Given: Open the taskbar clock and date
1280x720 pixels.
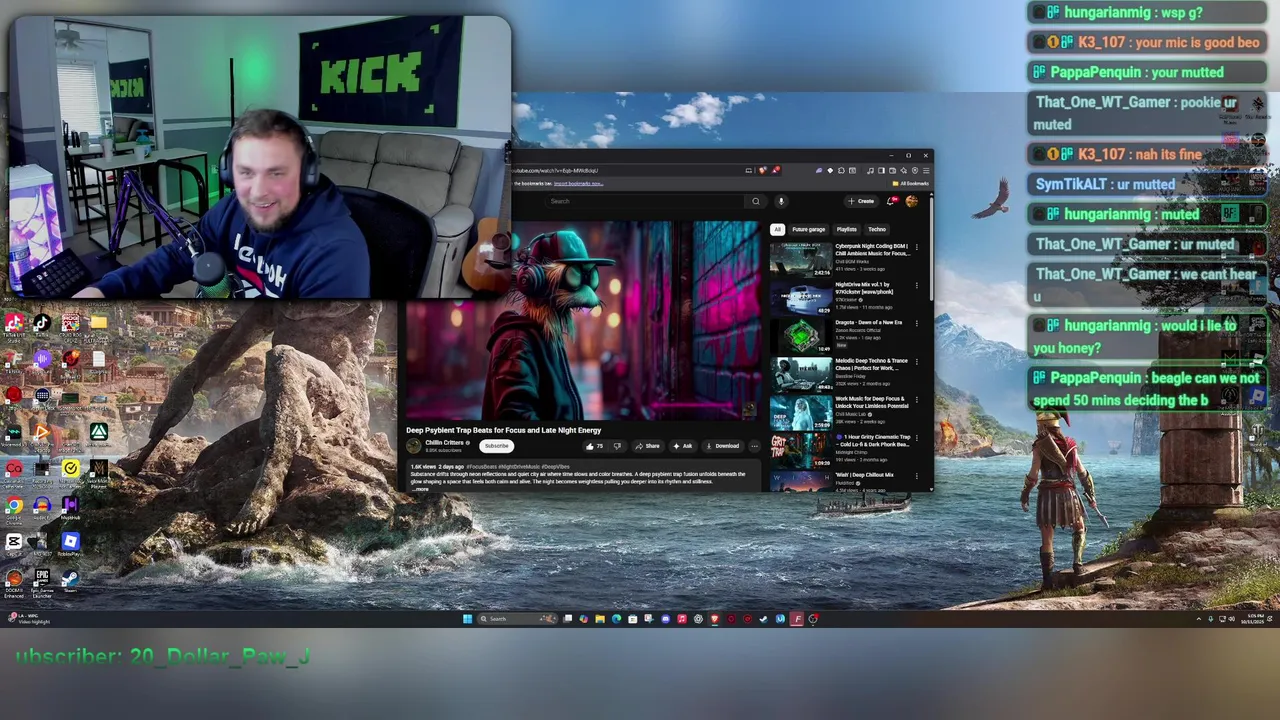Looking at the screenshot, I should click(1255, 619).
